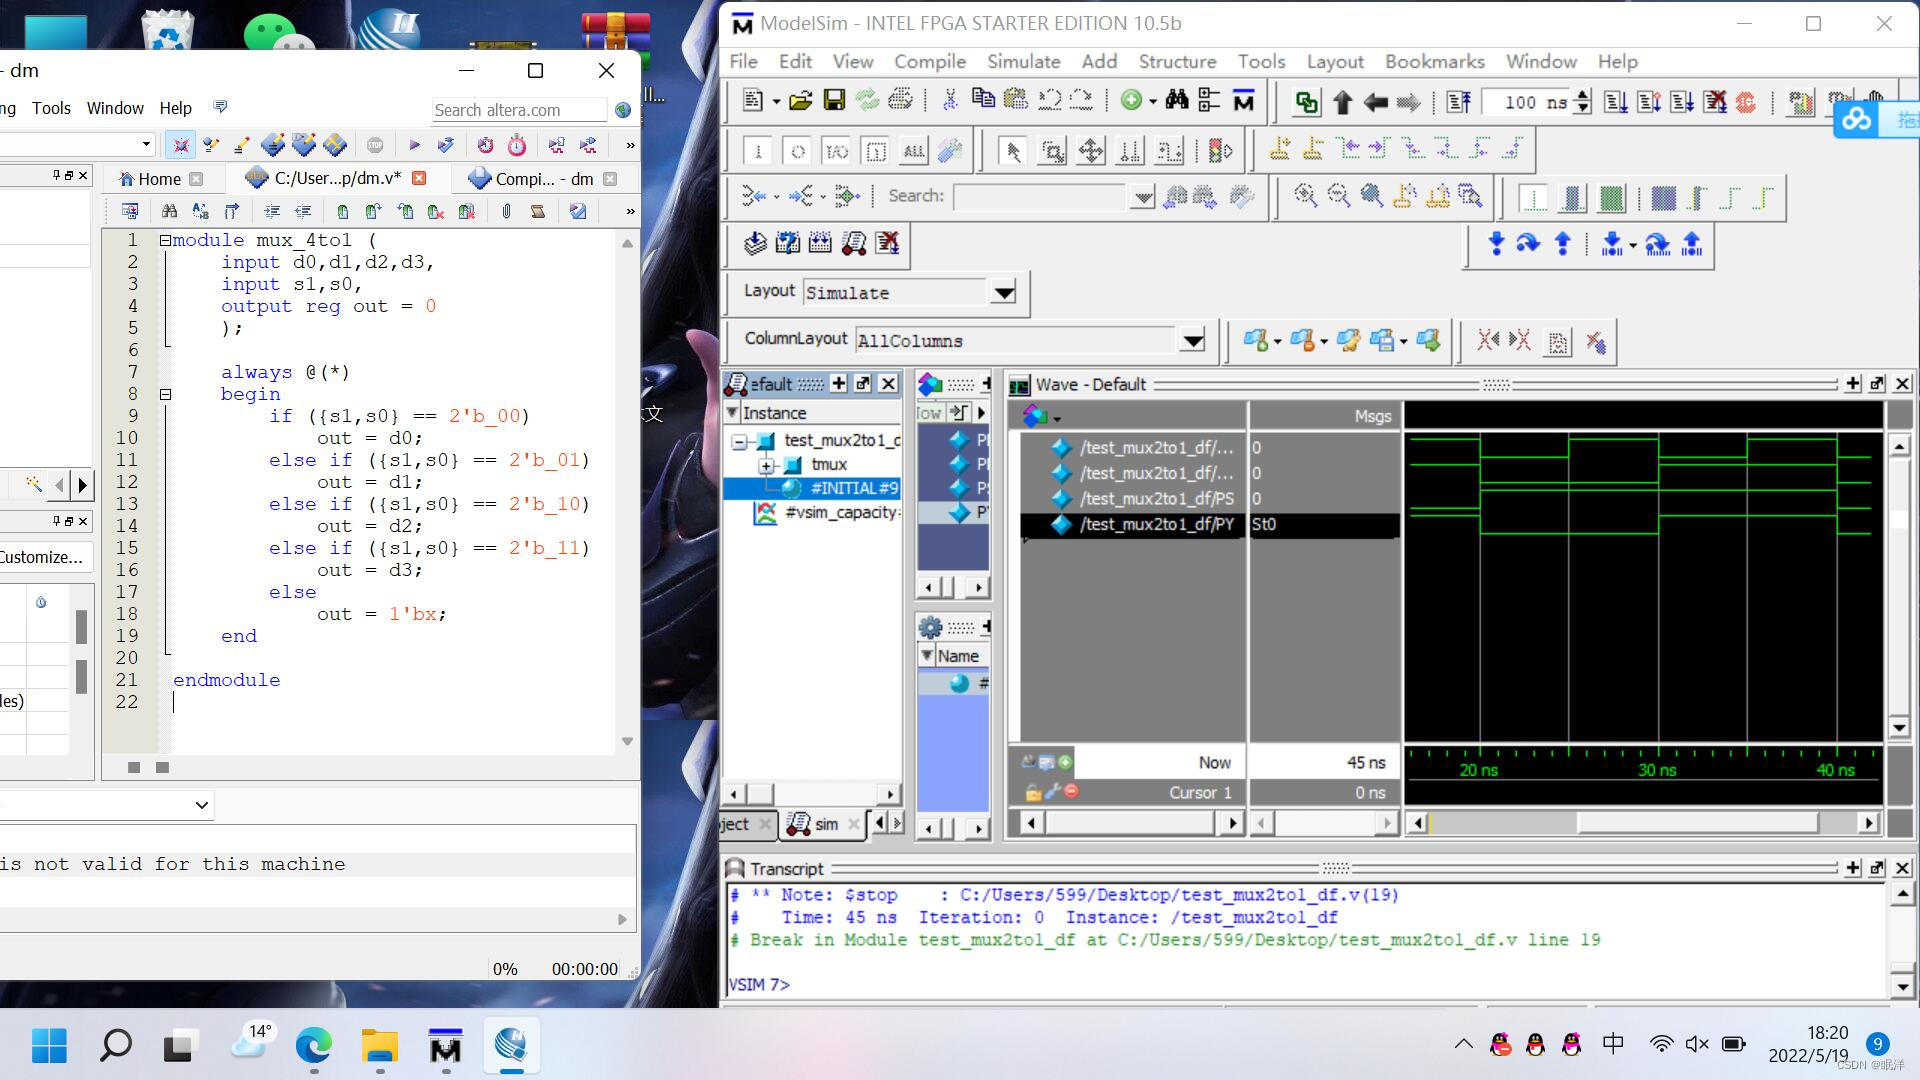Toggle code folding at begin line
Screen dimensions: 1920x1080
166,394
